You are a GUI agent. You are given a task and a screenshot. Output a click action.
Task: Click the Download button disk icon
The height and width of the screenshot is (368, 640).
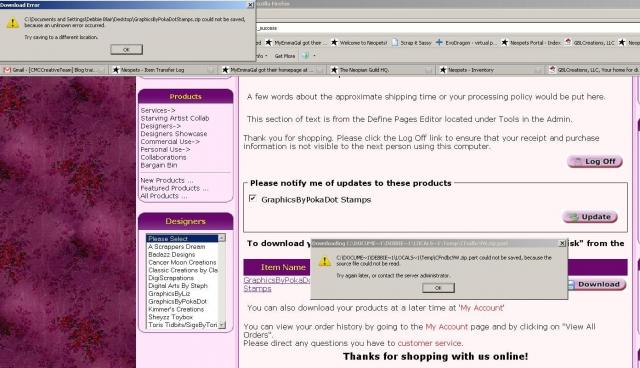pyautogui.click(x=571, y=285)
